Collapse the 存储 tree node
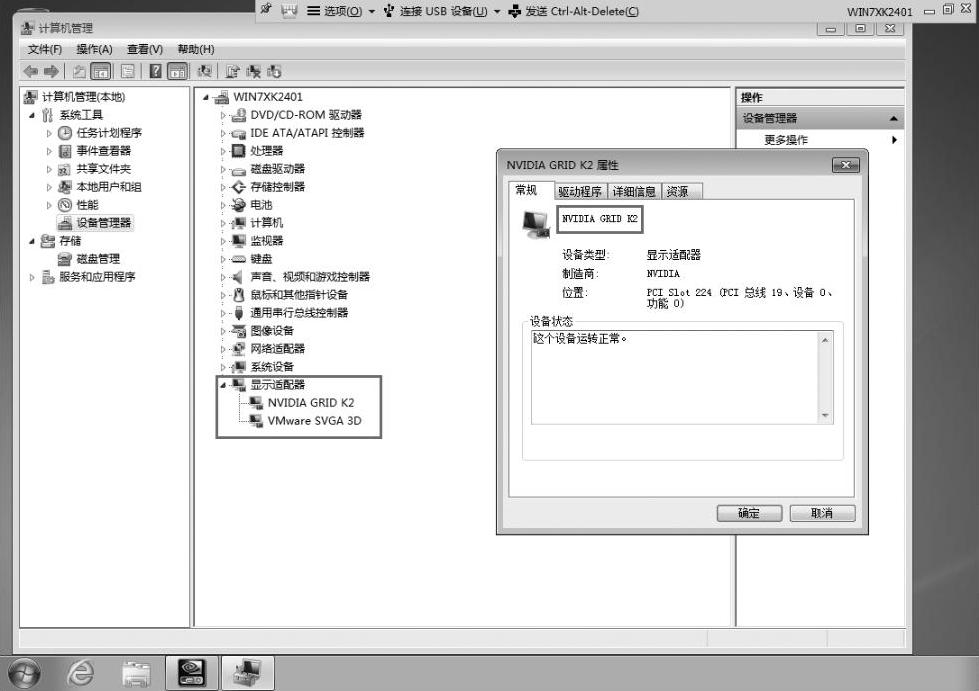 pyautogui.click(x=32, y=241)
